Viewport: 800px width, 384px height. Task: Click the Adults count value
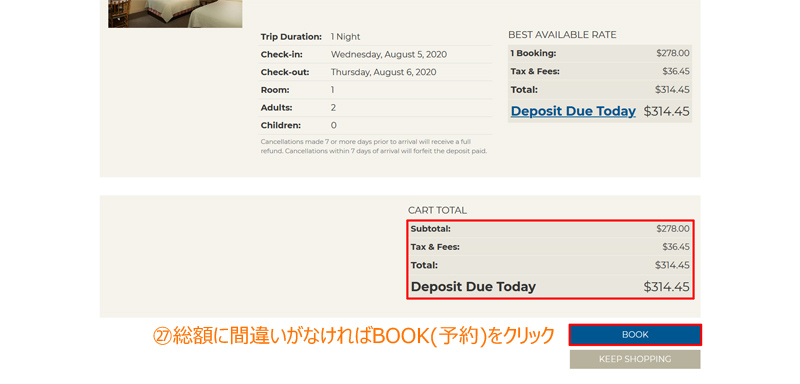[333, 108]
